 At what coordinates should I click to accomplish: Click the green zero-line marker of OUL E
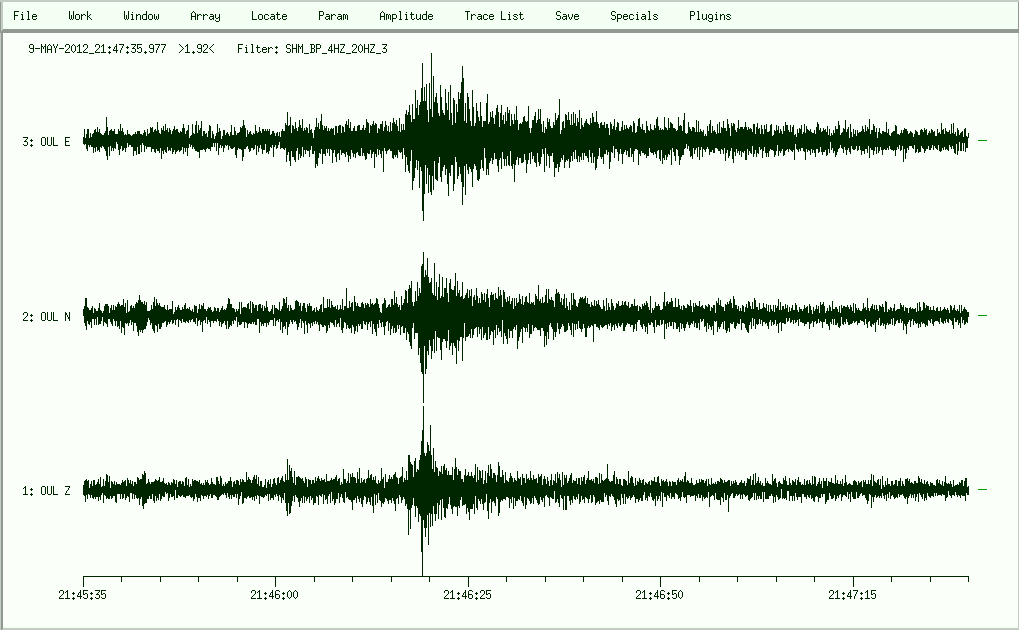point(982,141)
